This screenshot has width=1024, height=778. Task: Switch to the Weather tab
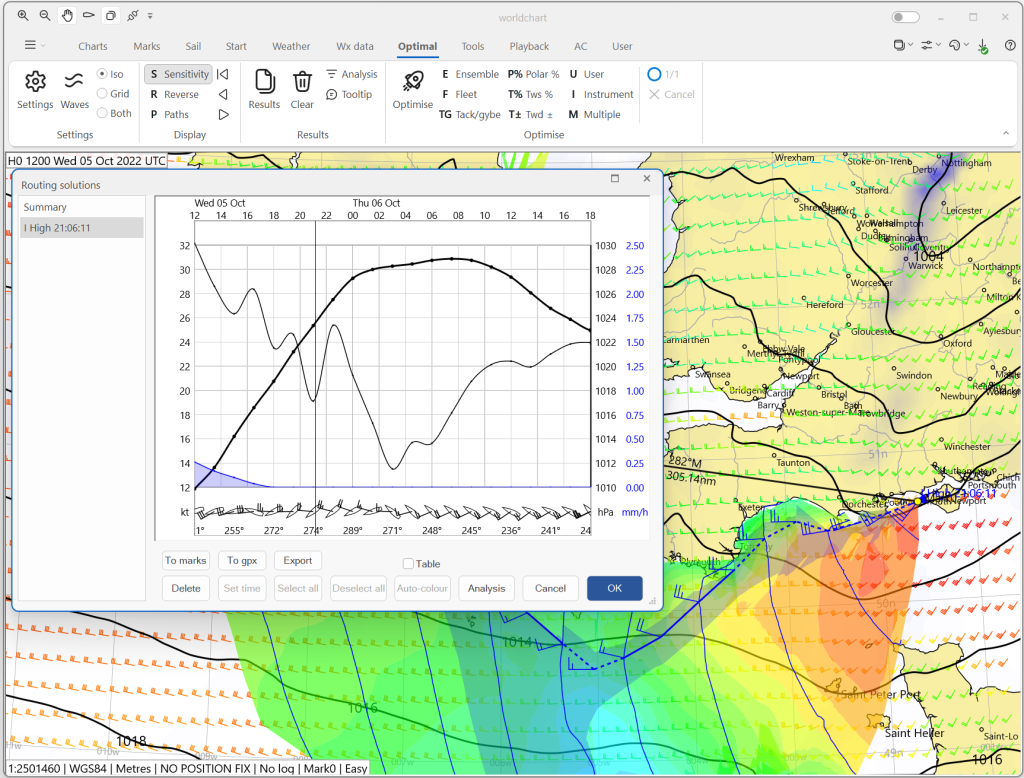[x=291, y=46]
